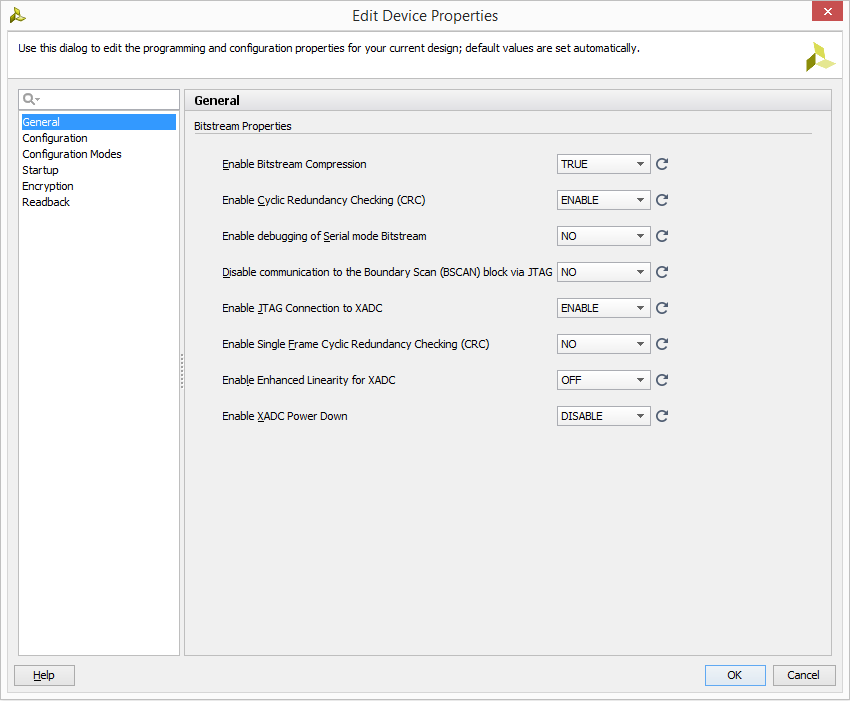Image resolution: width=850 pixels, height=701 pixels.
Task: Click the search magnifier icon
Action: point(30,99)
